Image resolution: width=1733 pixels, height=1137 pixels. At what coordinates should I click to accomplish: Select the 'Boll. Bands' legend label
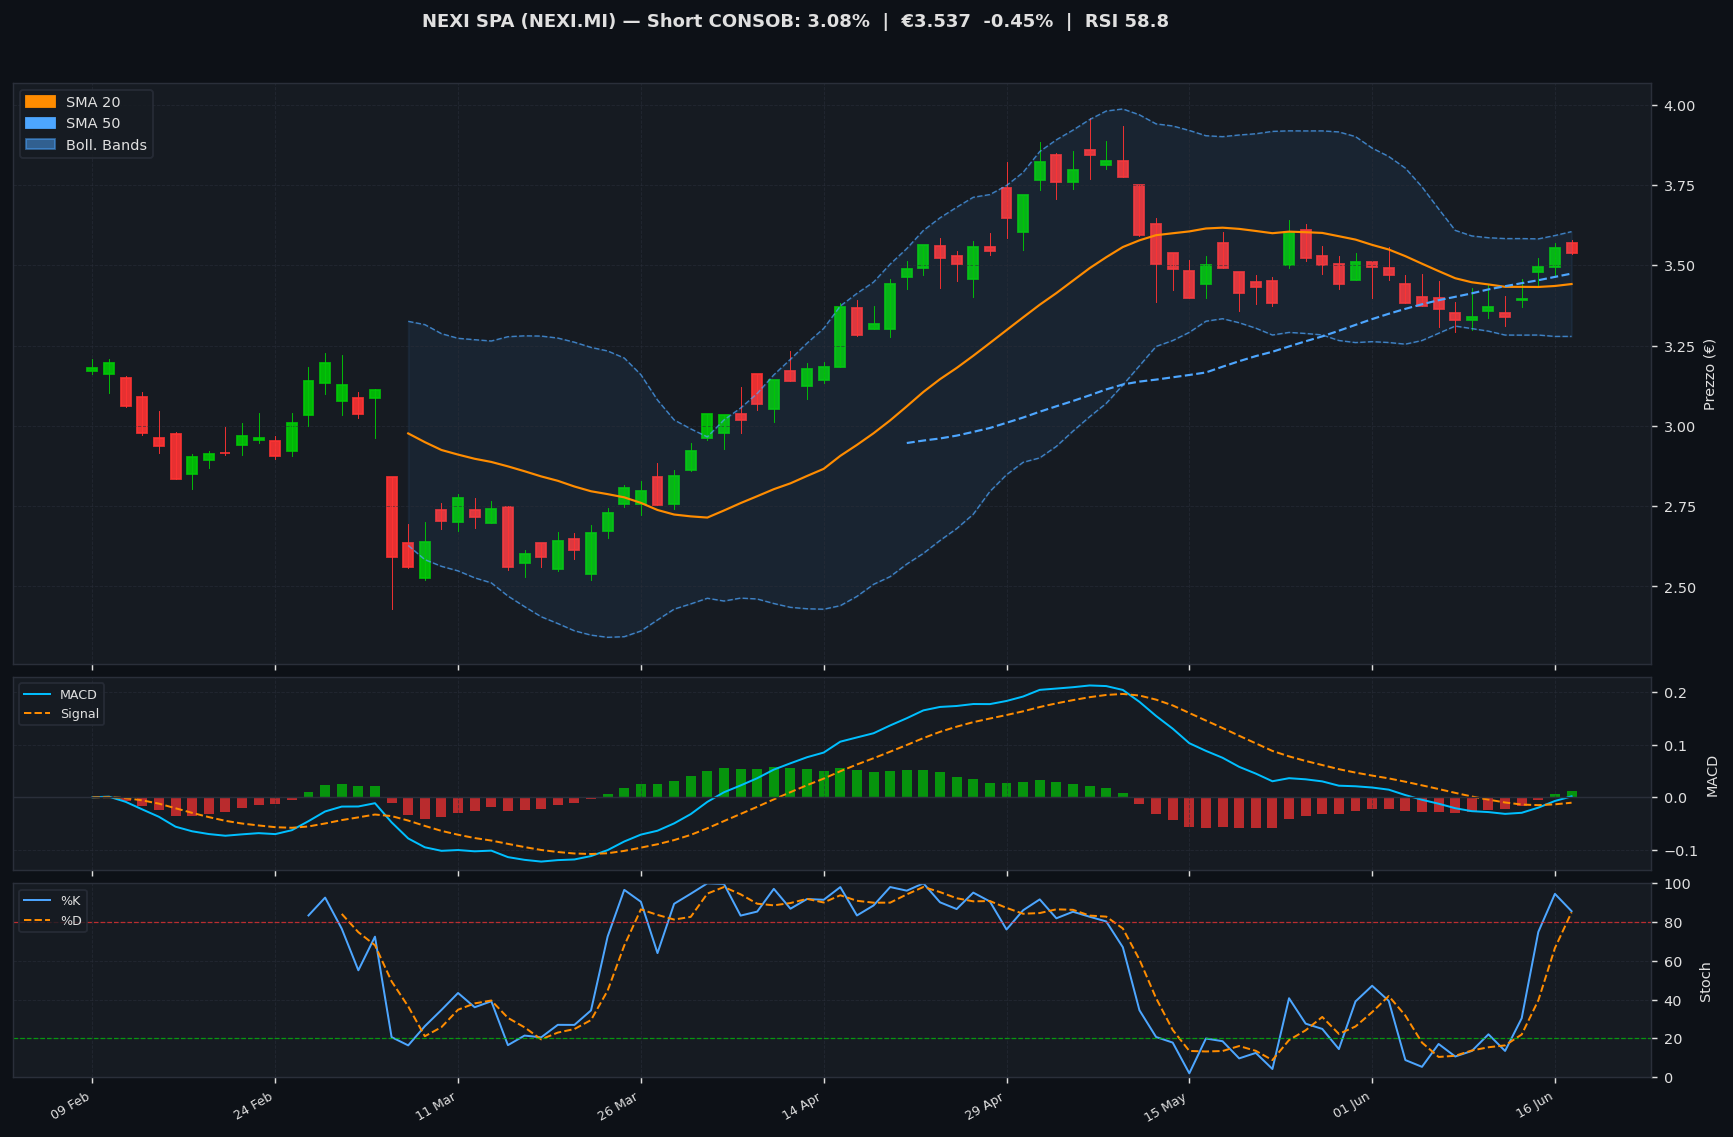pos(106,145)
